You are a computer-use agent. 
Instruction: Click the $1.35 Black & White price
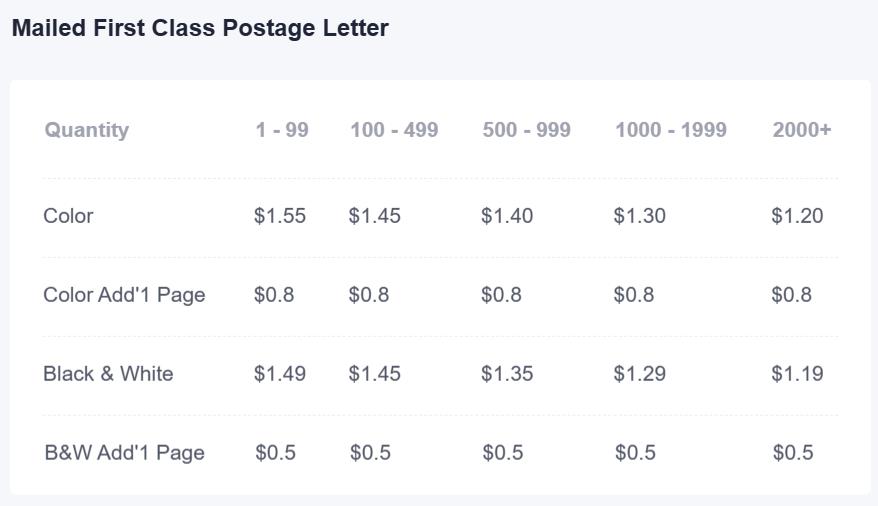[507, 374]
